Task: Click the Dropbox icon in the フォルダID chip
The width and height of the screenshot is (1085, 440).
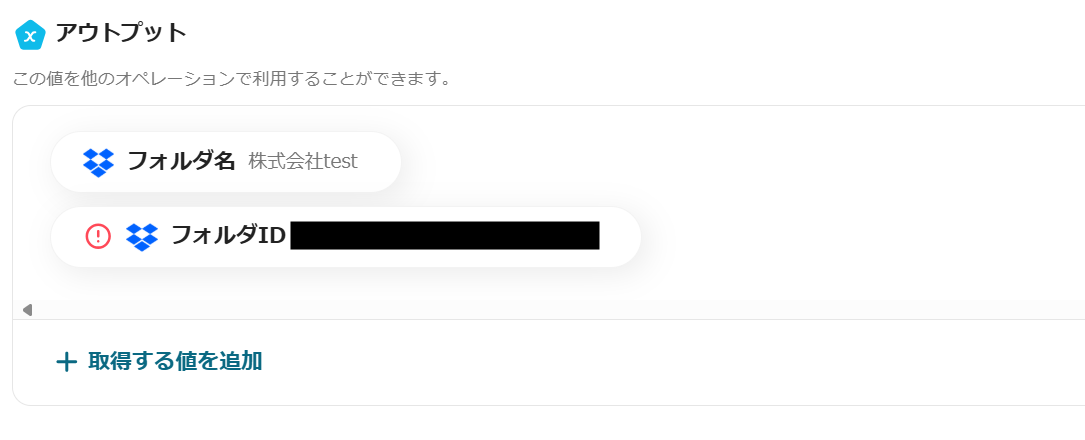Action: [142, 237]
